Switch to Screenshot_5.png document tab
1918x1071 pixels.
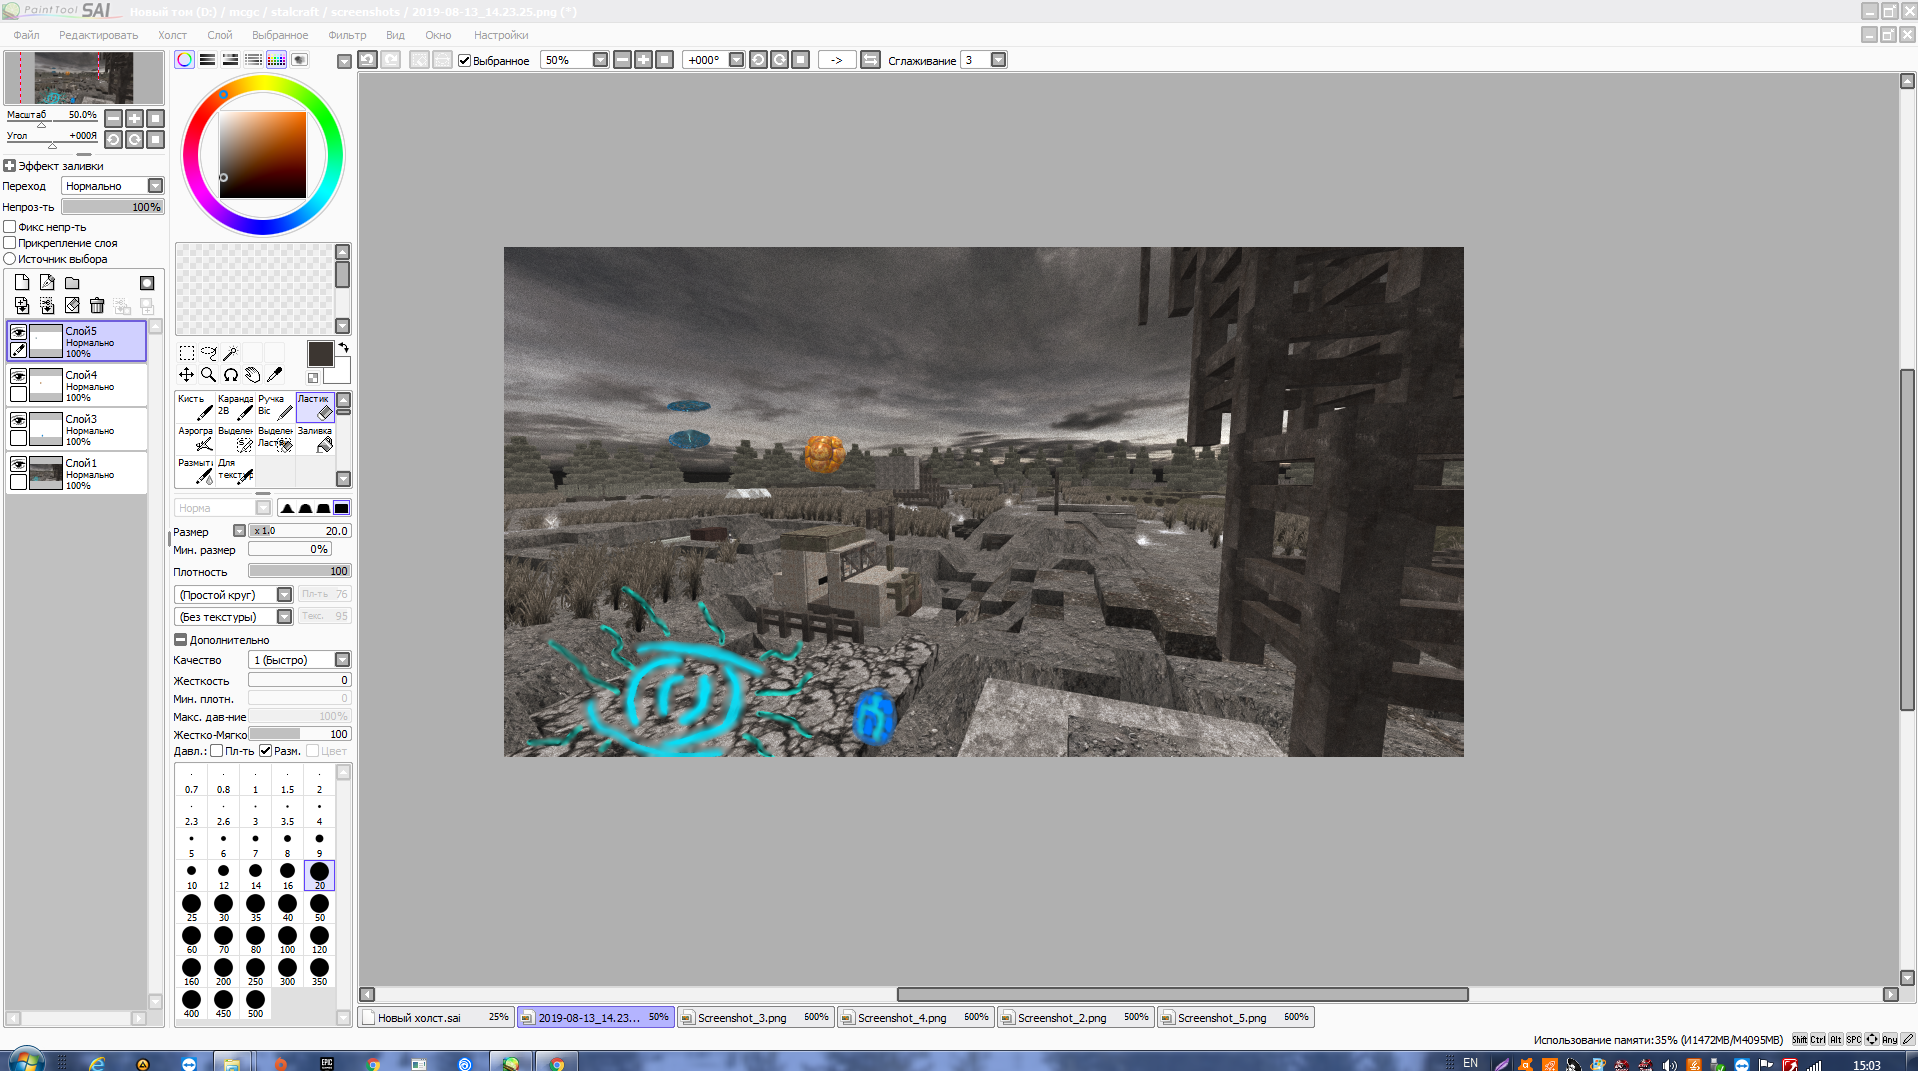(1236, 1018)
